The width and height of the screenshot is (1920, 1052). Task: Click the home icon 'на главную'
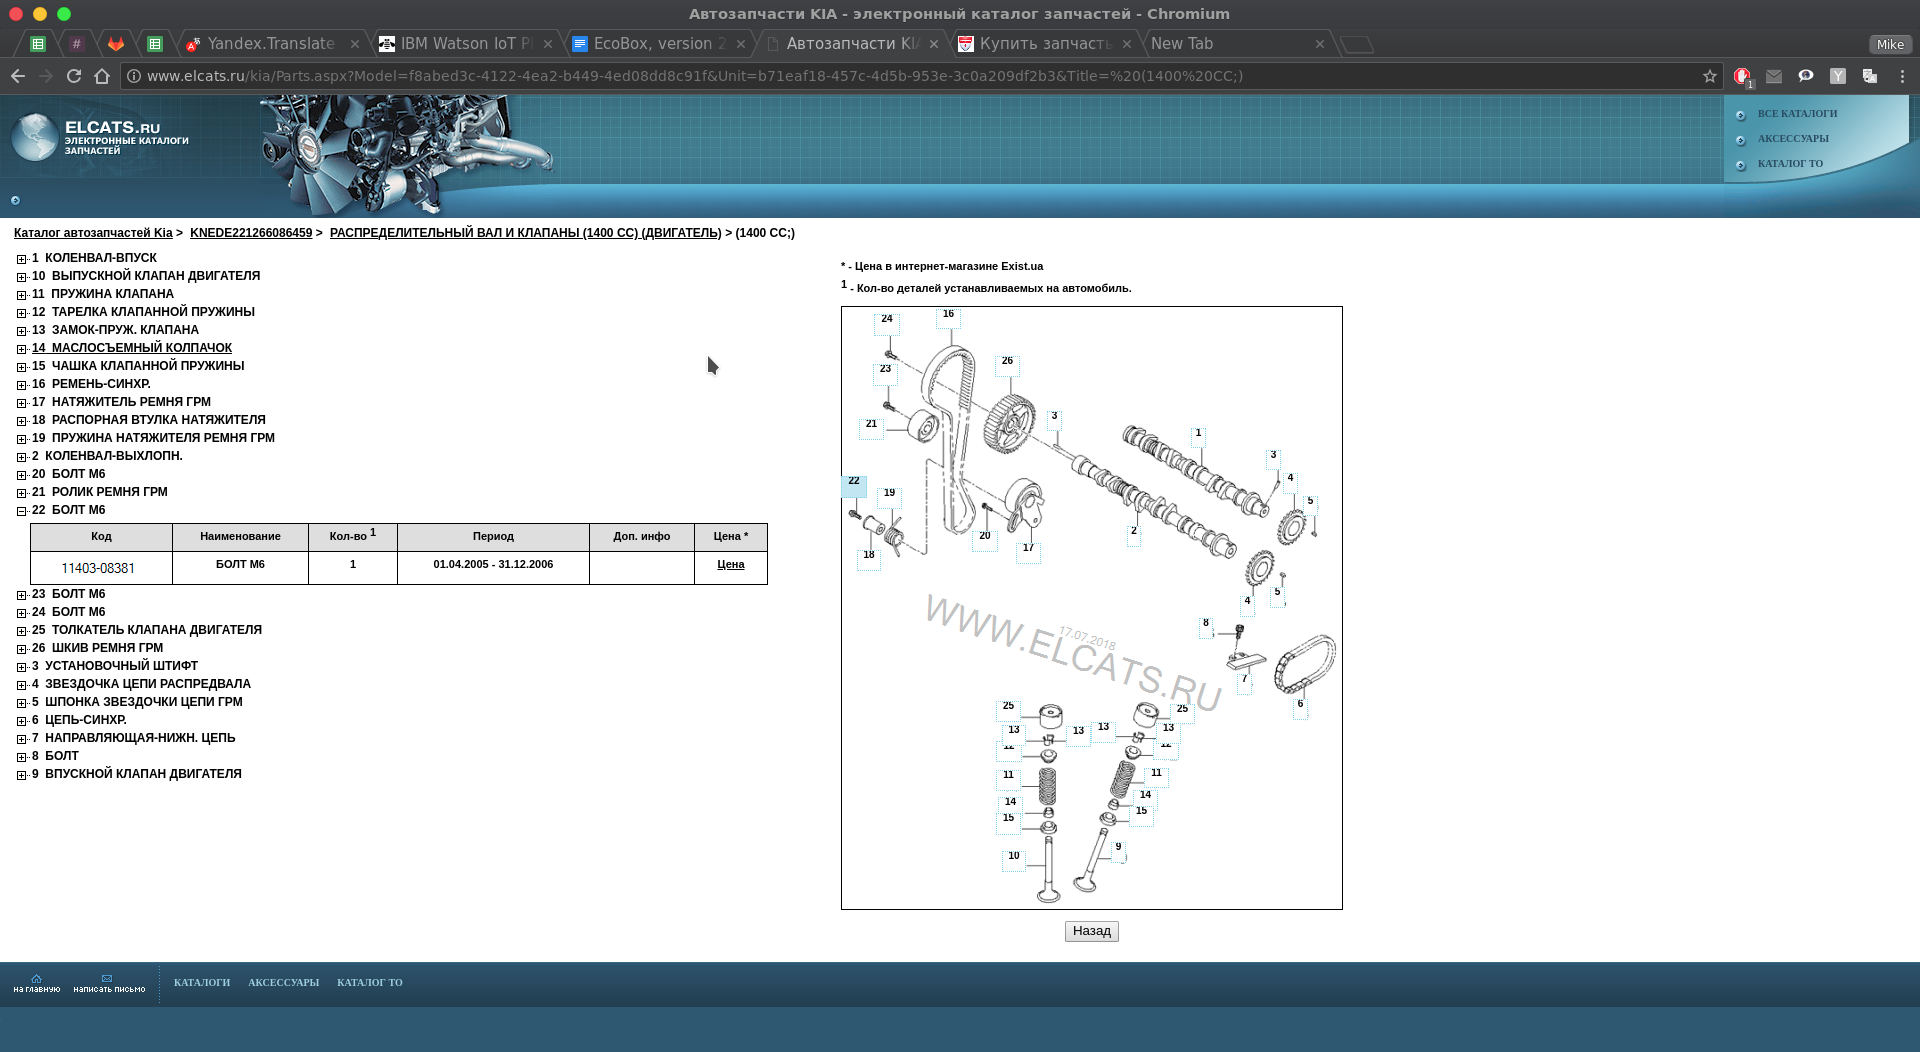click(37, 983)
